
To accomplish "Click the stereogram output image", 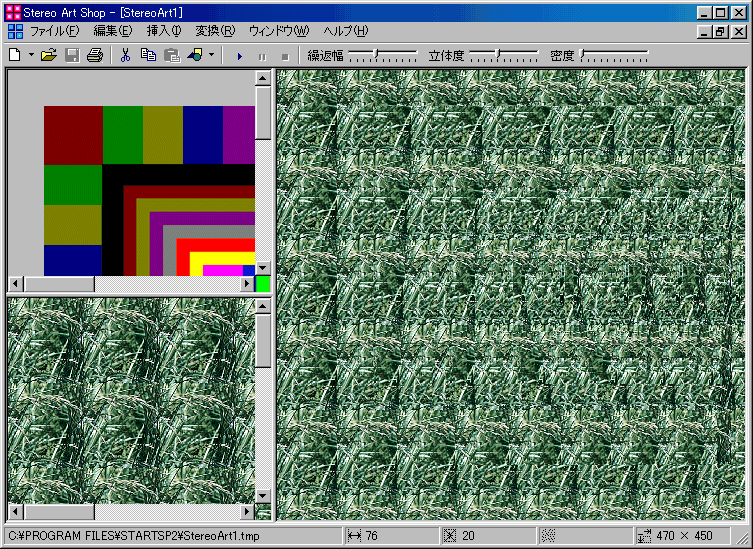I will (511, 294).
